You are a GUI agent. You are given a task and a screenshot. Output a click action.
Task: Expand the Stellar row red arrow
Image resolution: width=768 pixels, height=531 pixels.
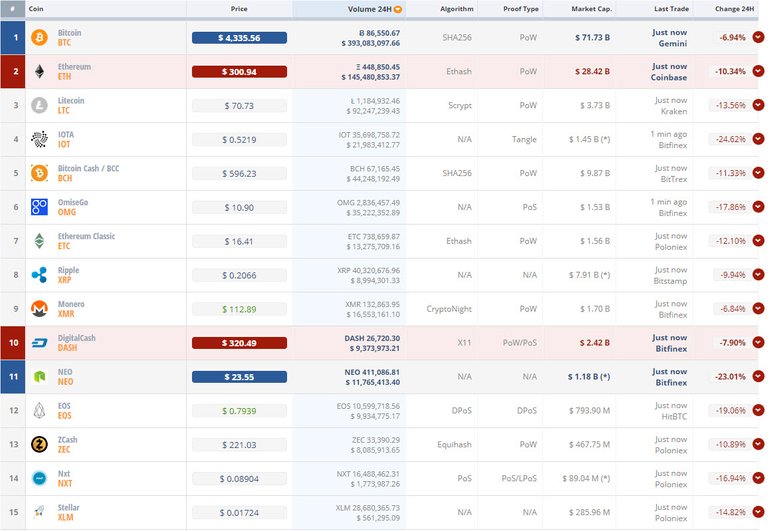[x=758, y=512]
